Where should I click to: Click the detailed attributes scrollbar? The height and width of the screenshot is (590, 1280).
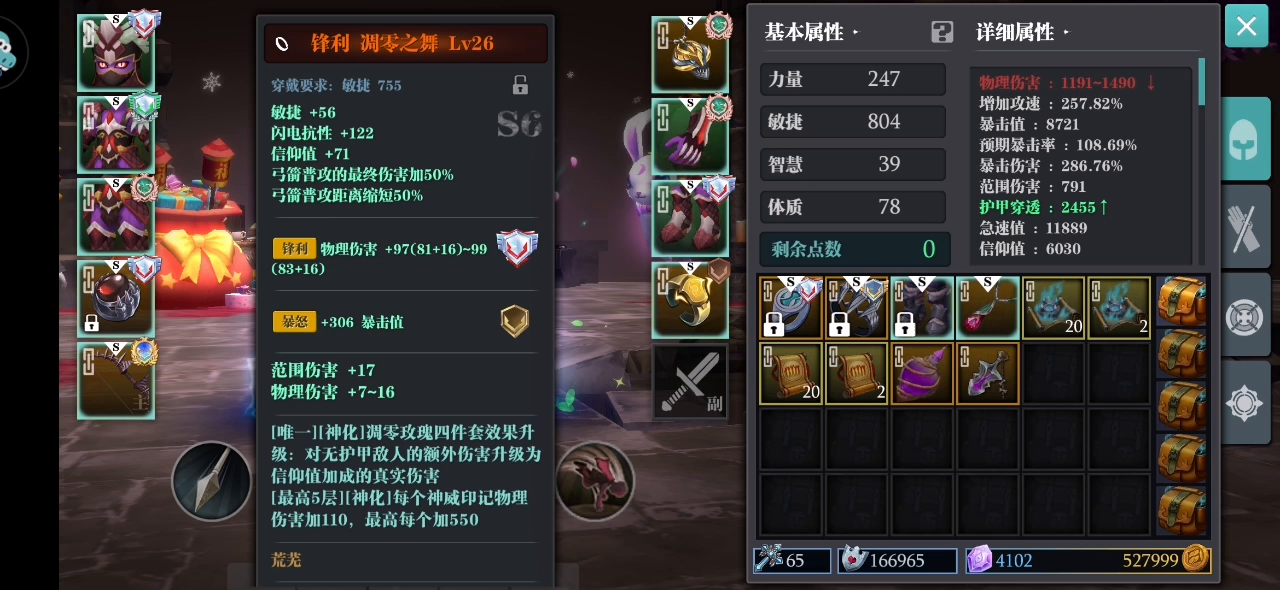point(1201,82)
